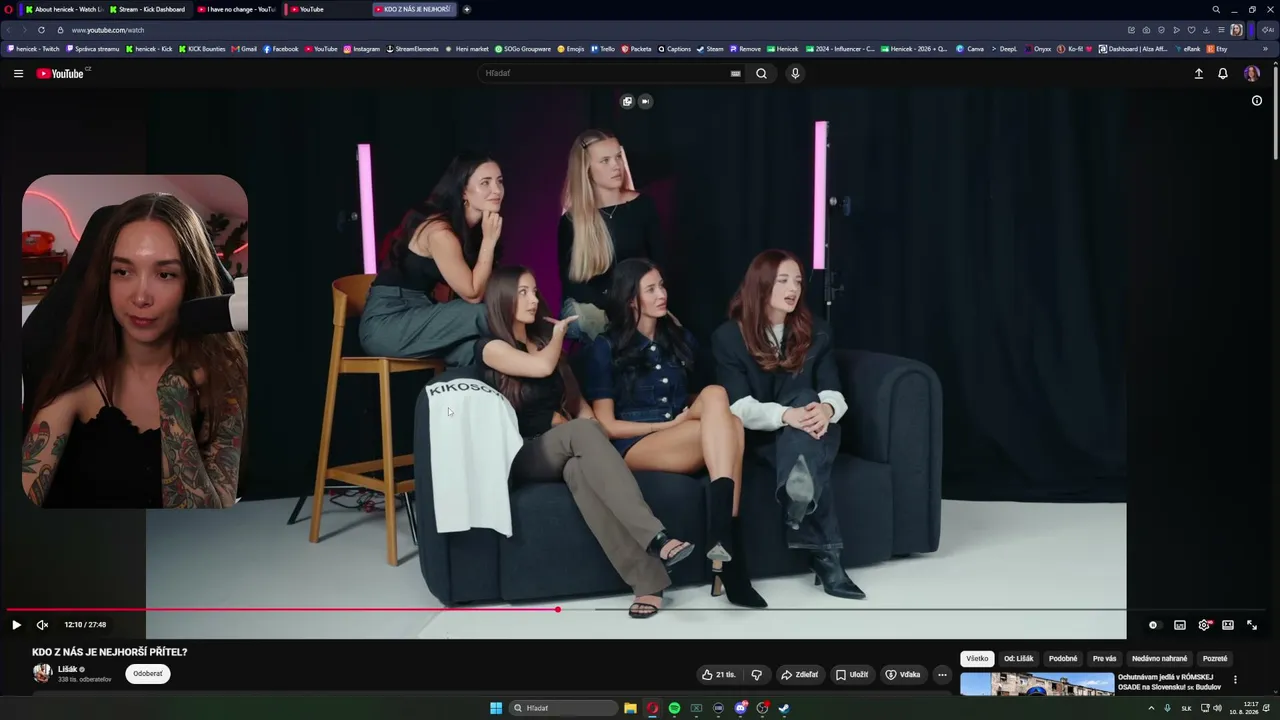The width and height of the screenshot is (1280, 720).
Task: Open the Opera main menu logo
Action: tap(8, 9)
